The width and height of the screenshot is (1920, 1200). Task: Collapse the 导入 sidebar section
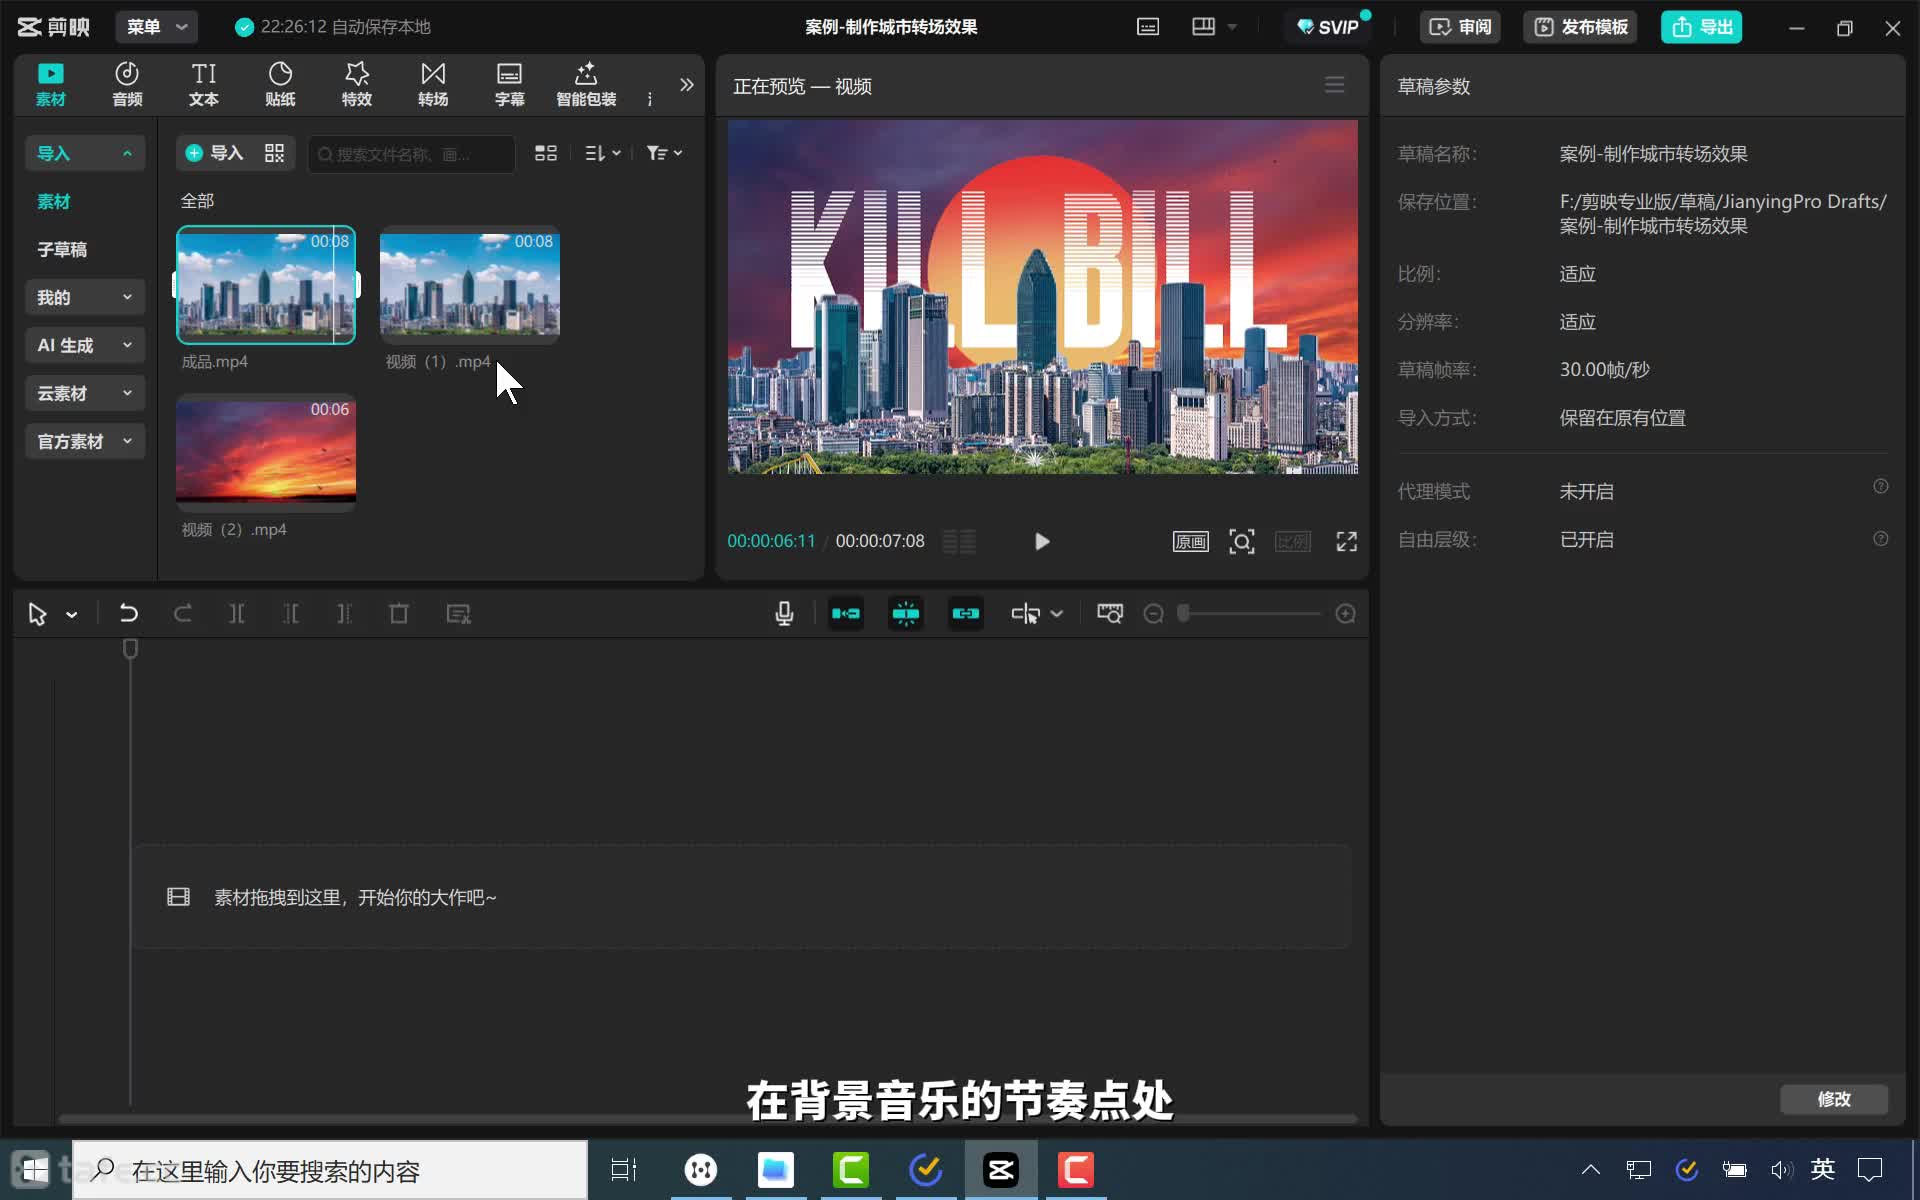pyautogui.click(x=85, y=153)
